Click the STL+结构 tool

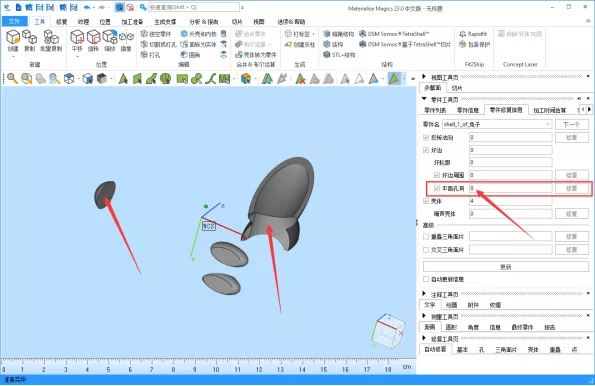click(339, 55)
